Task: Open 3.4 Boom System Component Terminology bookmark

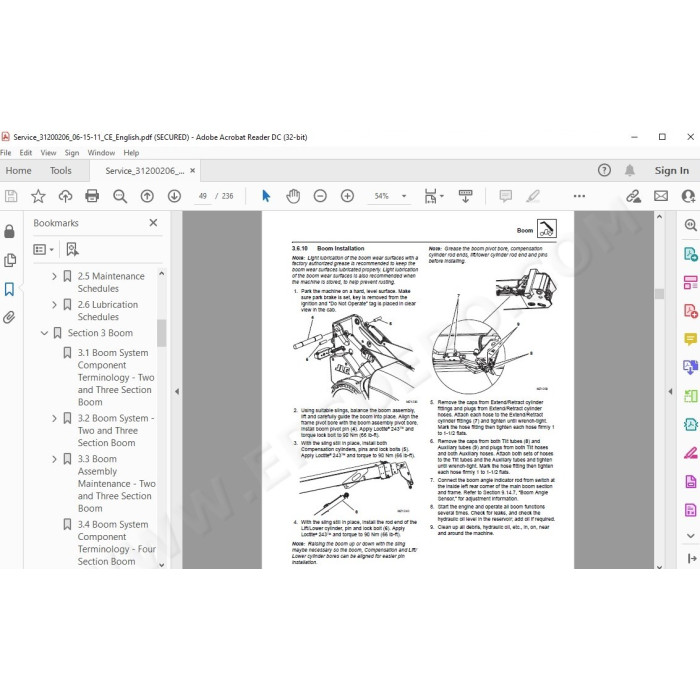Action: [x=117, y=543]
